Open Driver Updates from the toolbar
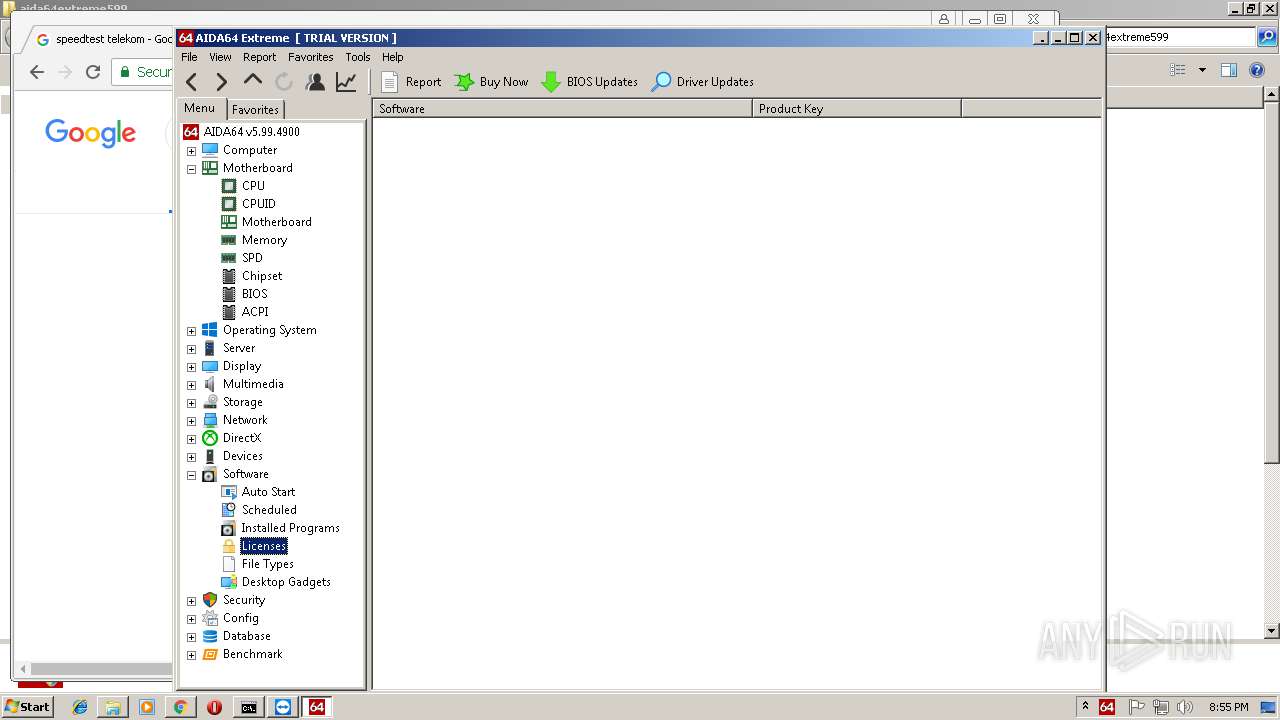The width and height of the screenshot is (1280, 720). [x=702, y=82]
